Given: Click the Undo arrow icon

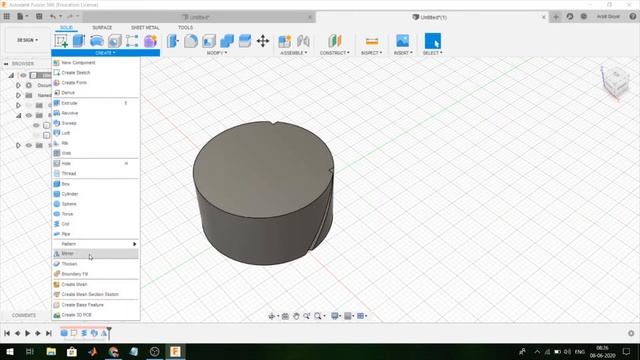Looking at the screenshot, I should [x=53, y=16].
